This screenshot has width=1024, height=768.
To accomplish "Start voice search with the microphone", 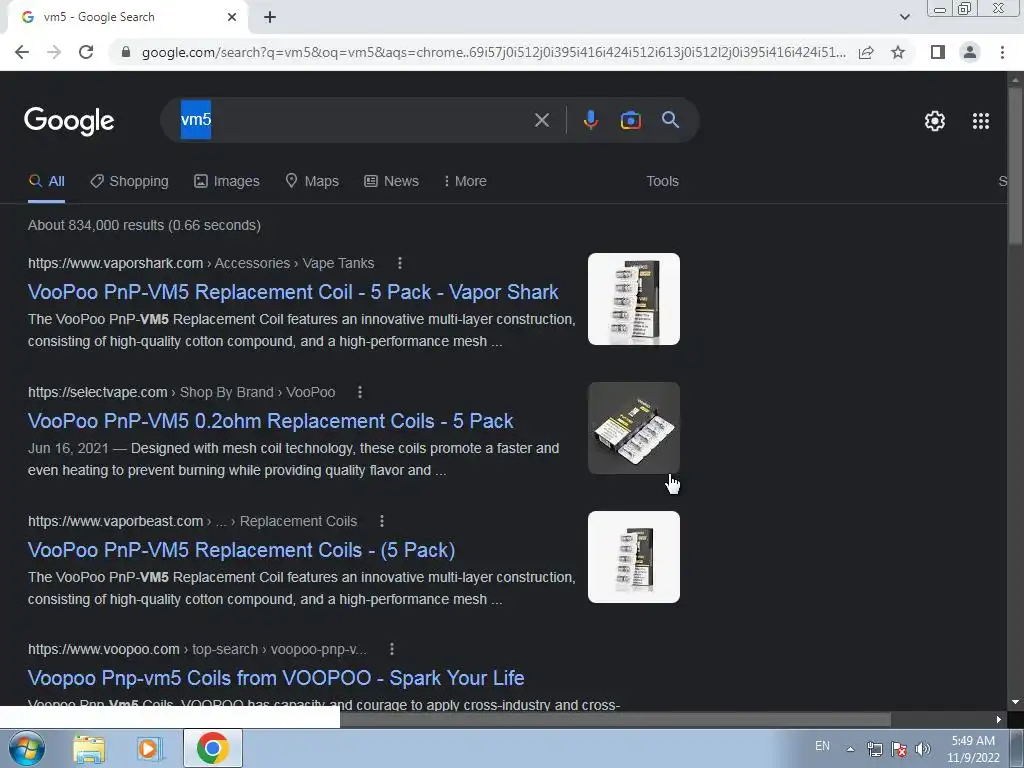I will pos(590,120).
